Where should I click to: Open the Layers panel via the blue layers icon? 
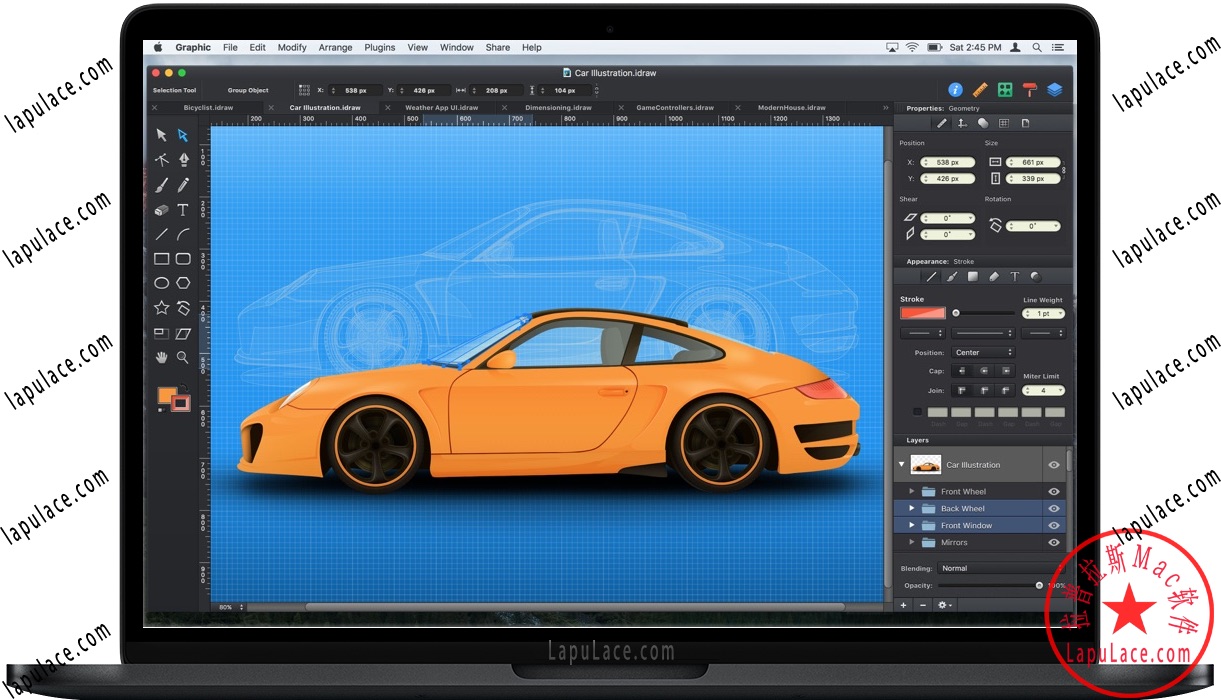click(1055, 88)
